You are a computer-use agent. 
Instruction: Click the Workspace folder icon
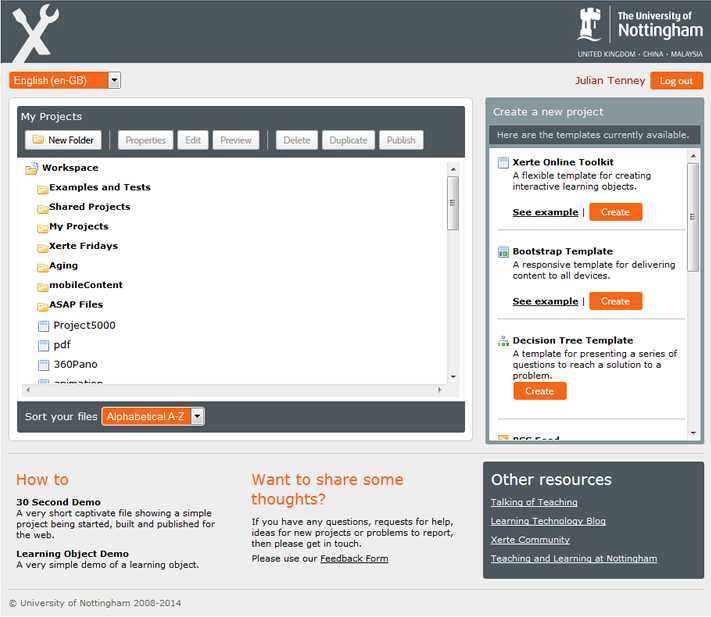coord(31,169)
